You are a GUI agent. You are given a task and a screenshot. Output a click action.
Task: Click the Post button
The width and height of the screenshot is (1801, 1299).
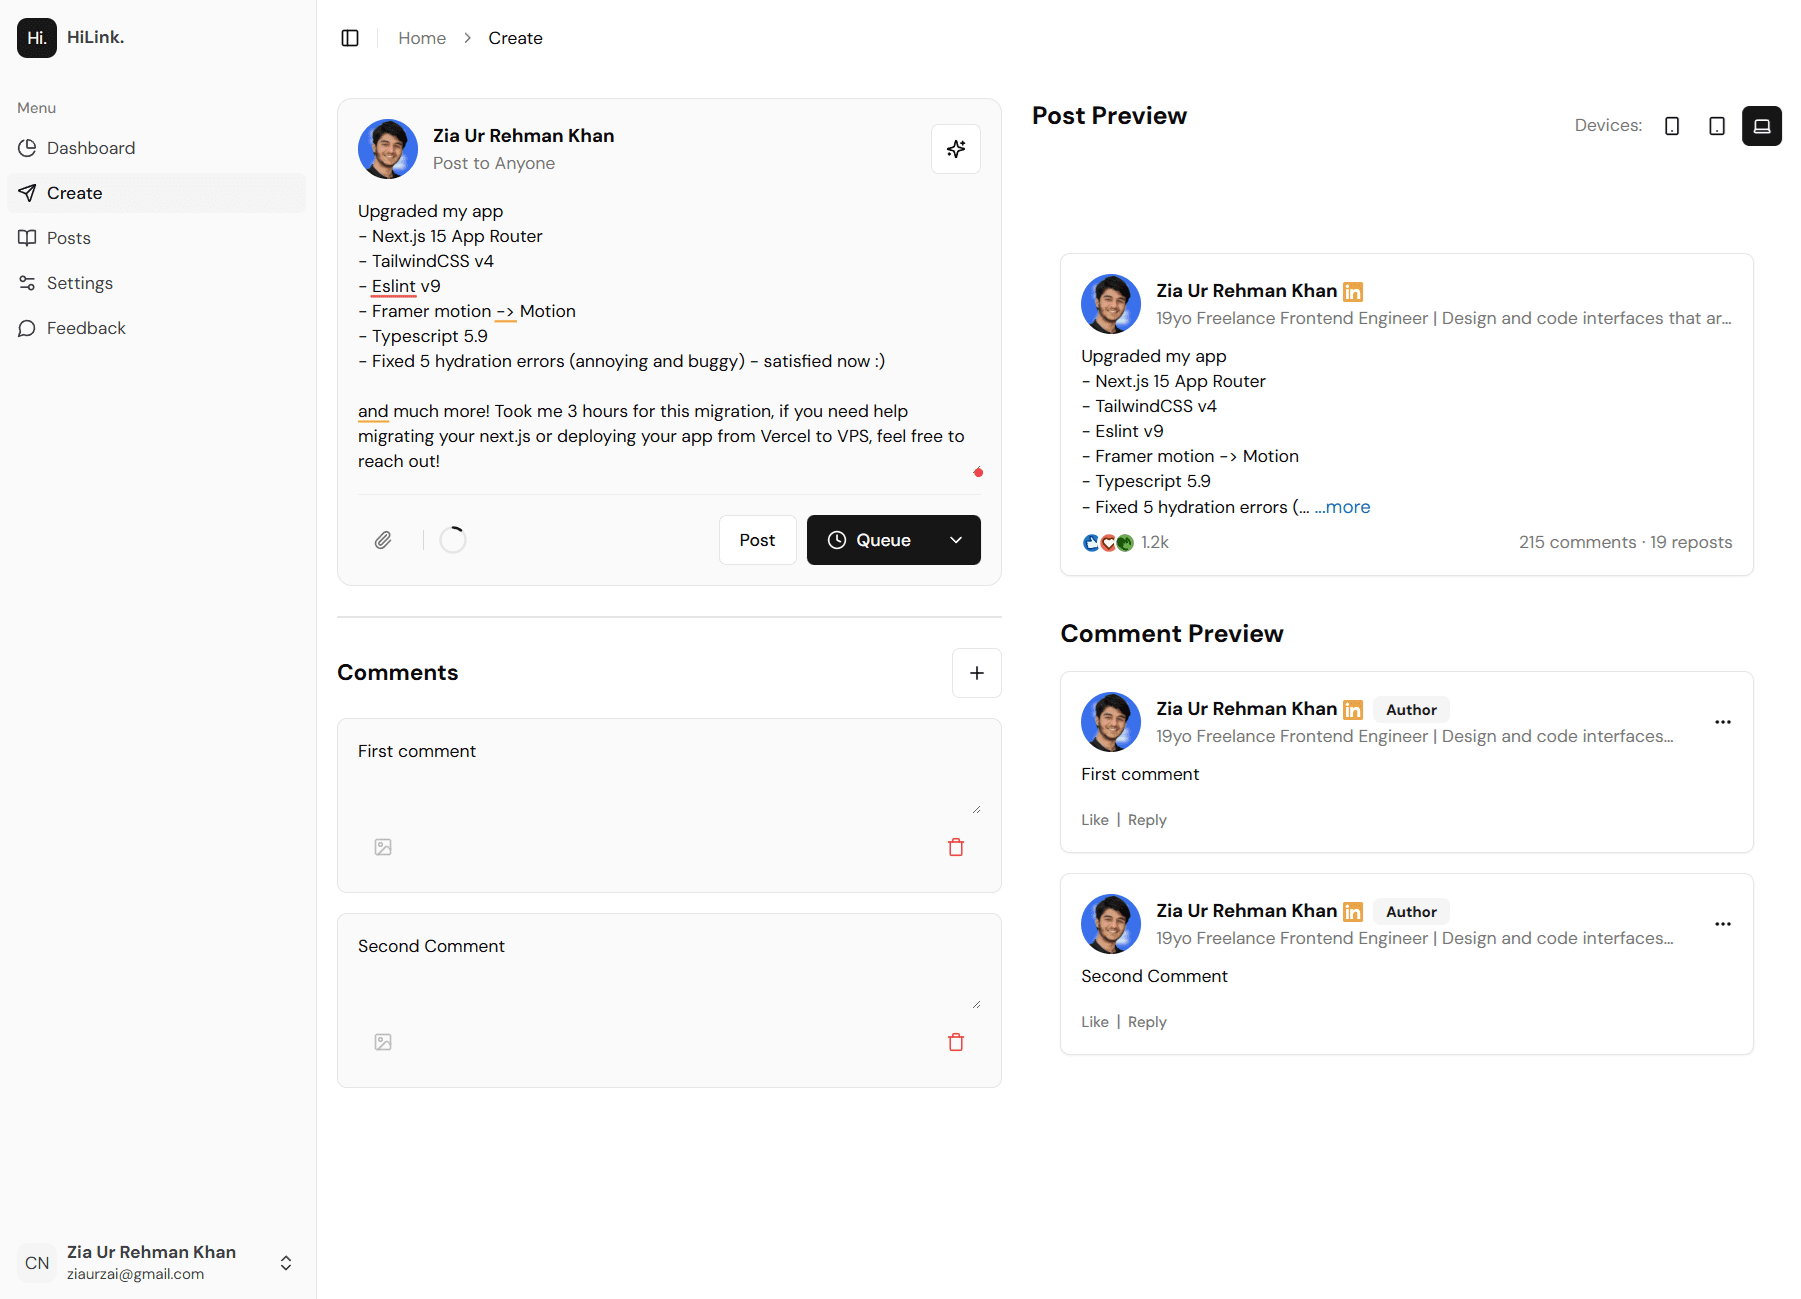757,540
